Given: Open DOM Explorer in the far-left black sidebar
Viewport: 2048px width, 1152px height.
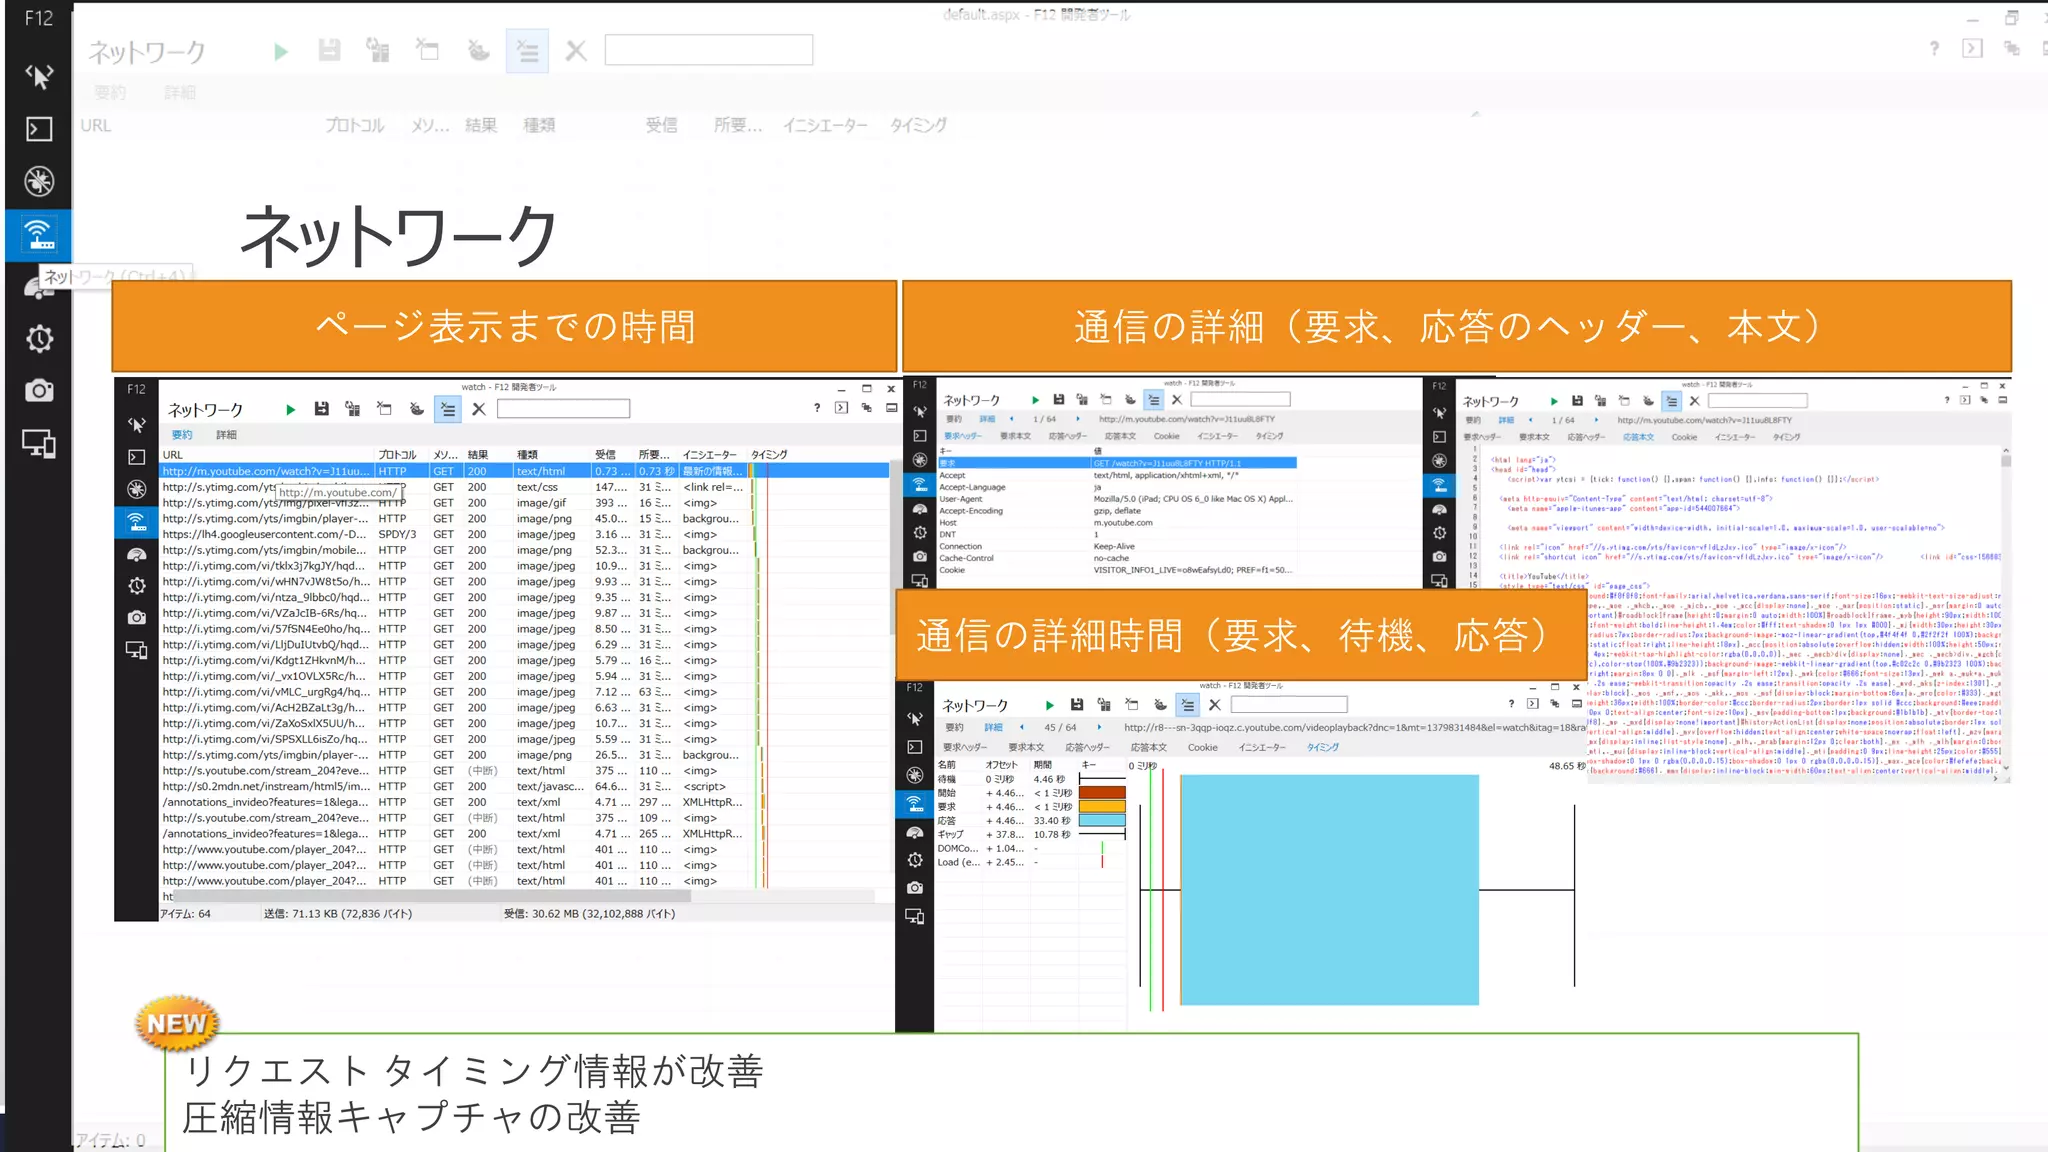Looking at the screenshot, I should pos(39,76).
